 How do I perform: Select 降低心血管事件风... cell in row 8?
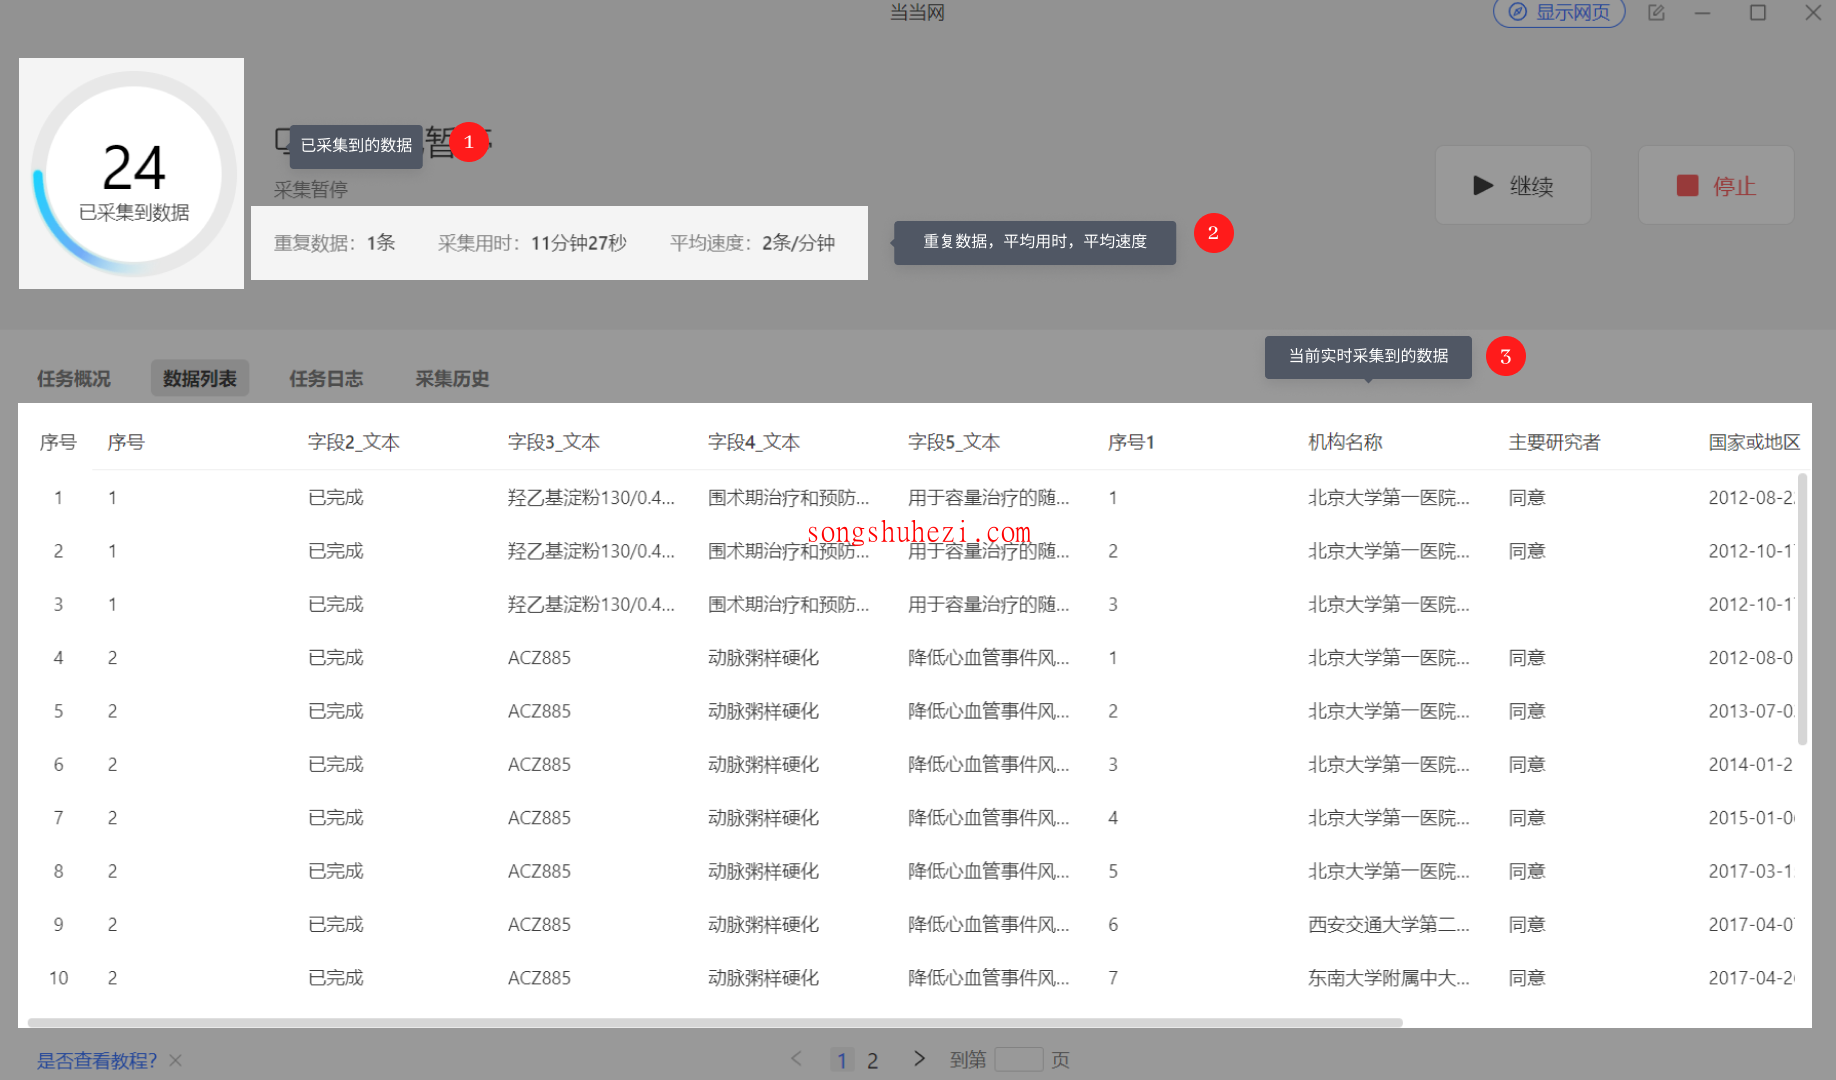tap(988, 871)
